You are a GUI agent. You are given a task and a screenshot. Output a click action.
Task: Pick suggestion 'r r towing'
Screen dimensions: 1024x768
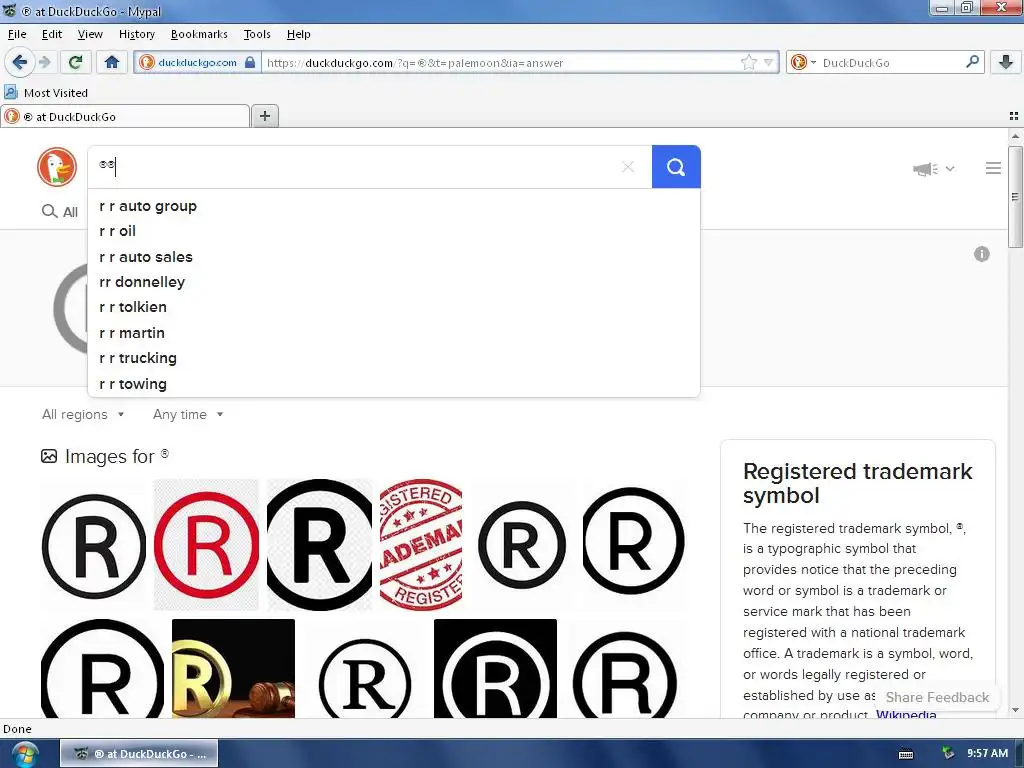tap(394, 383)
